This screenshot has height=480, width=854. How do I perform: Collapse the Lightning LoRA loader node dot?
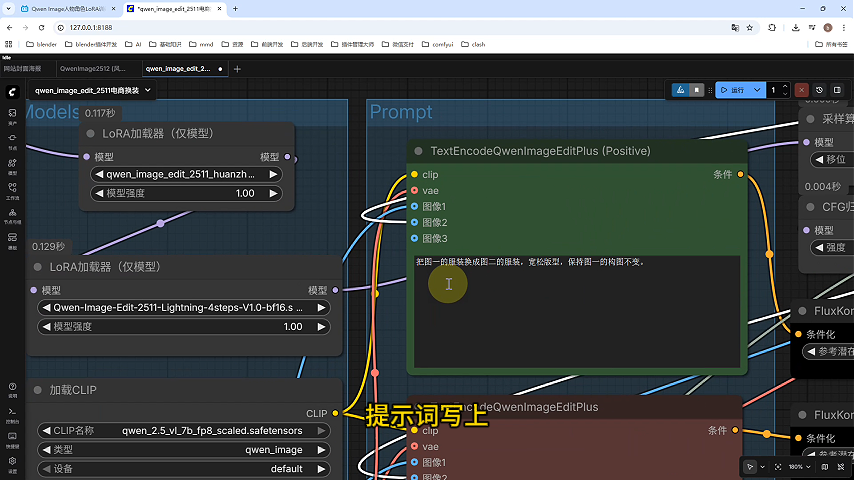tap(38, 267)
